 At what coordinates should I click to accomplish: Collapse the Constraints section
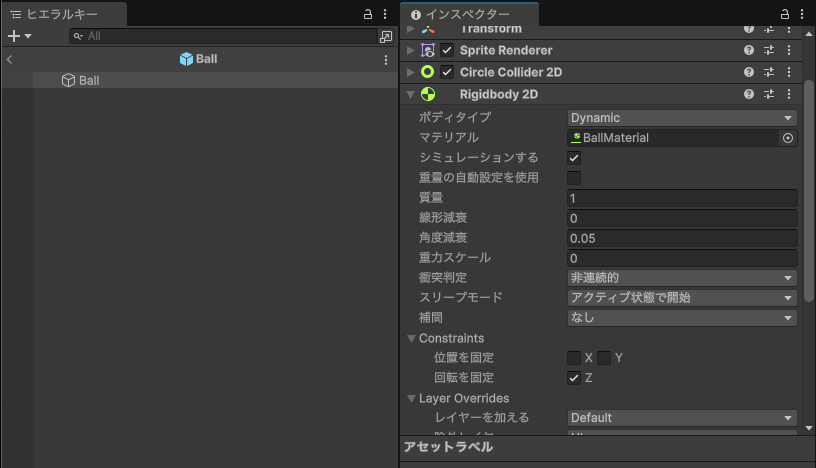coord(411,338)
